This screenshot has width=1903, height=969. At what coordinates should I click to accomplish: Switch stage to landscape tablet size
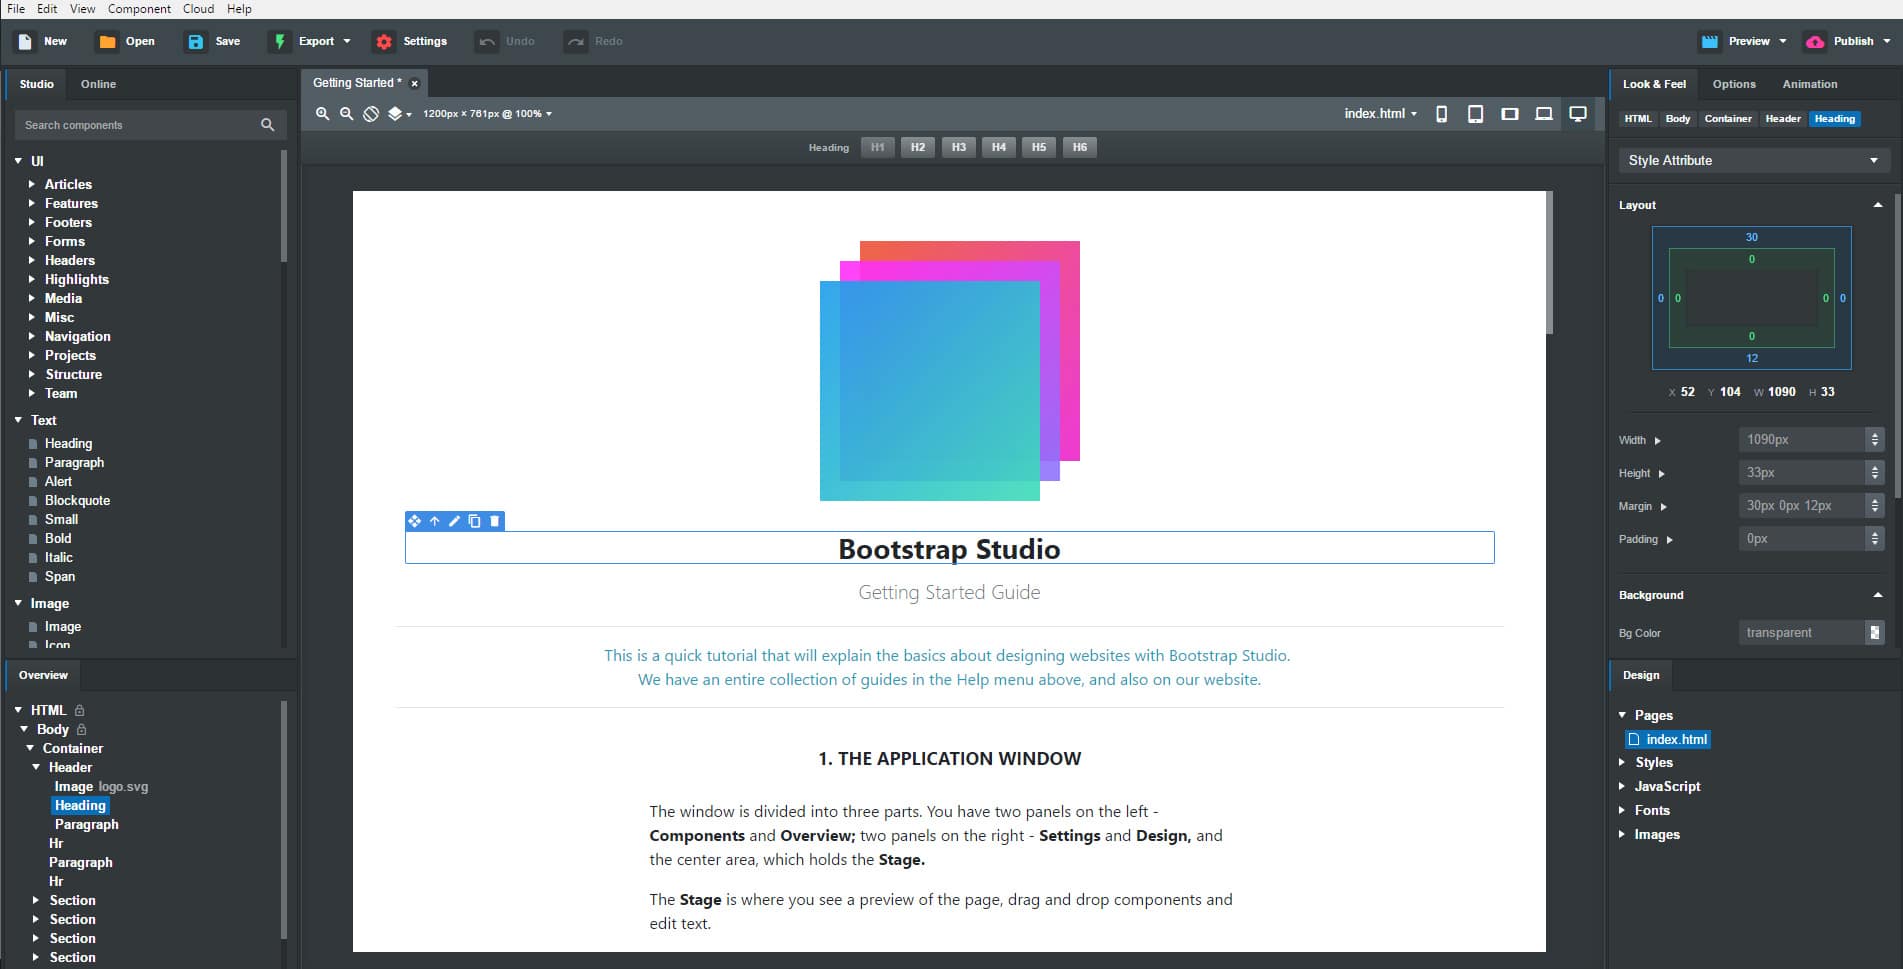(x=1510, y=114)
